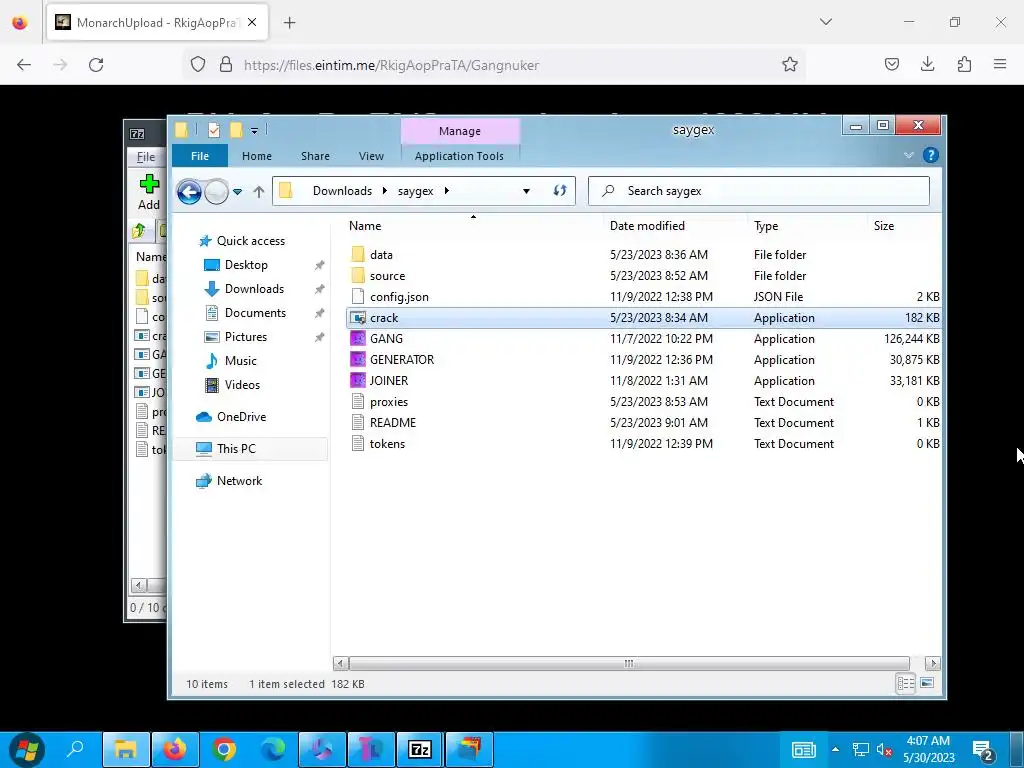Click the 7-Zip Add button
Image resolution: width=1024 pixels, height=768 pixels.
[149, 192]
